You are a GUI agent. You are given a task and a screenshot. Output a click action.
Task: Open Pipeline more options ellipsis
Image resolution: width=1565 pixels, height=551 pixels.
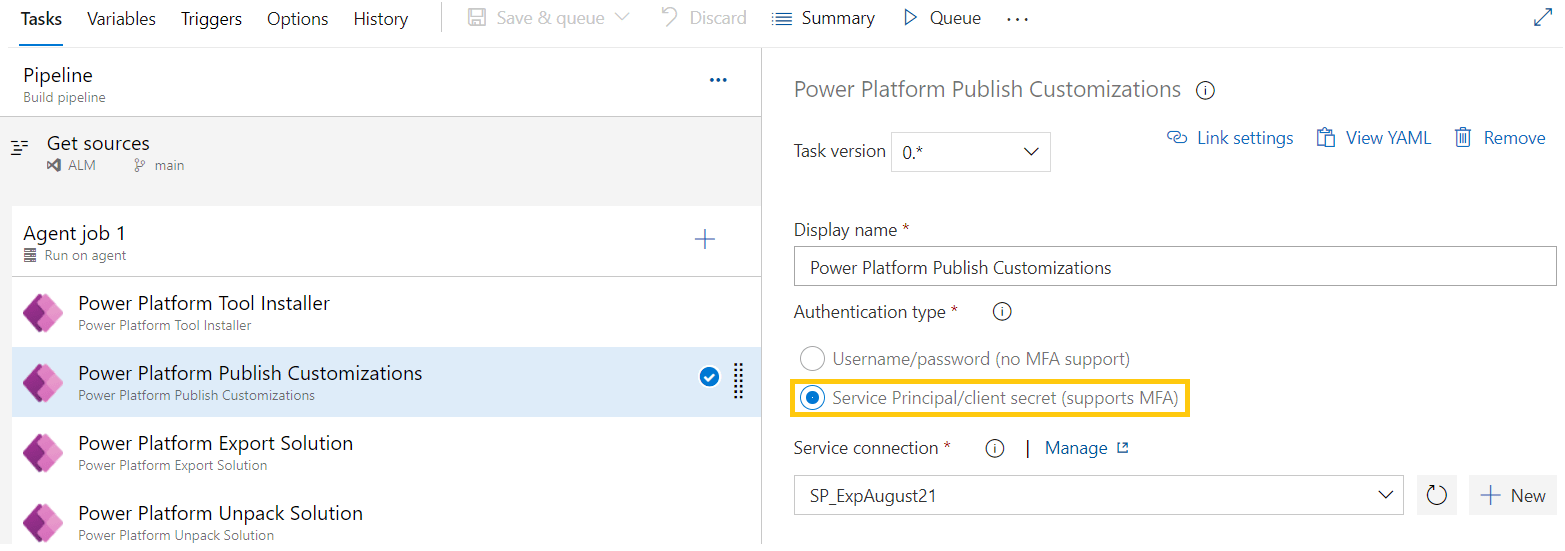(718, 80)
